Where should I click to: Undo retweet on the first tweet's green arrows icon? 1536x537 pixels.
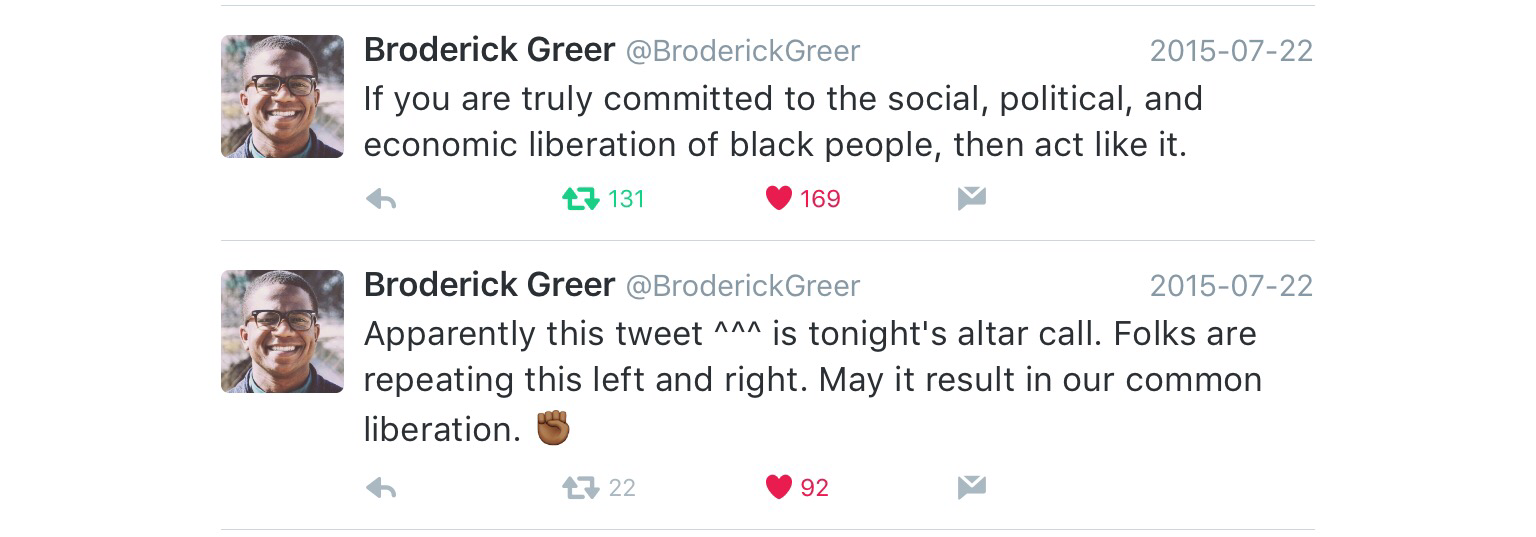tap(580, 200)
